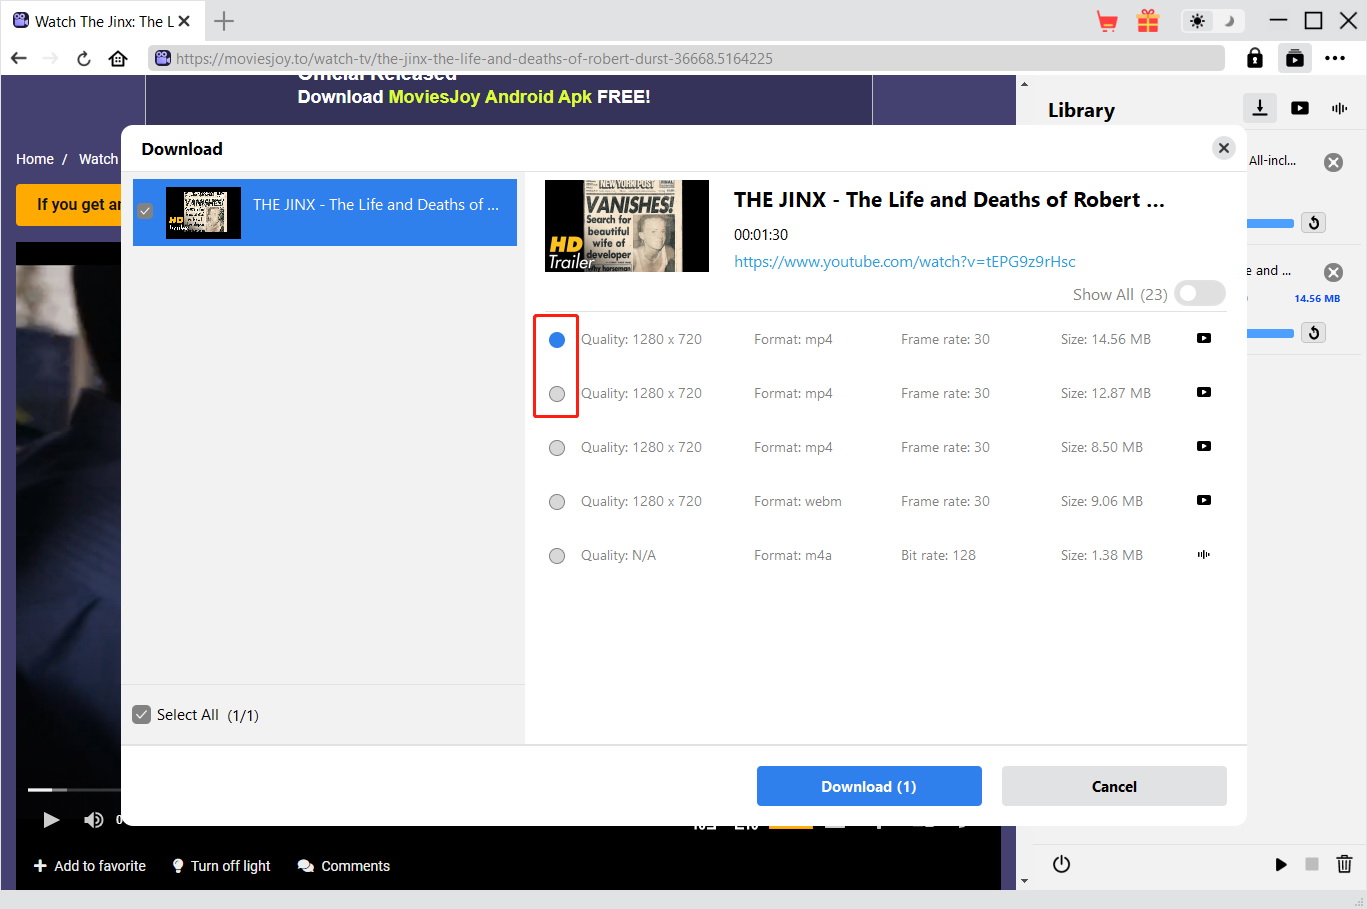This screenshot has height=909, width=1367.
Task: Select the 1.38 MB m4a audio option
Action: (x=557, y=556)
